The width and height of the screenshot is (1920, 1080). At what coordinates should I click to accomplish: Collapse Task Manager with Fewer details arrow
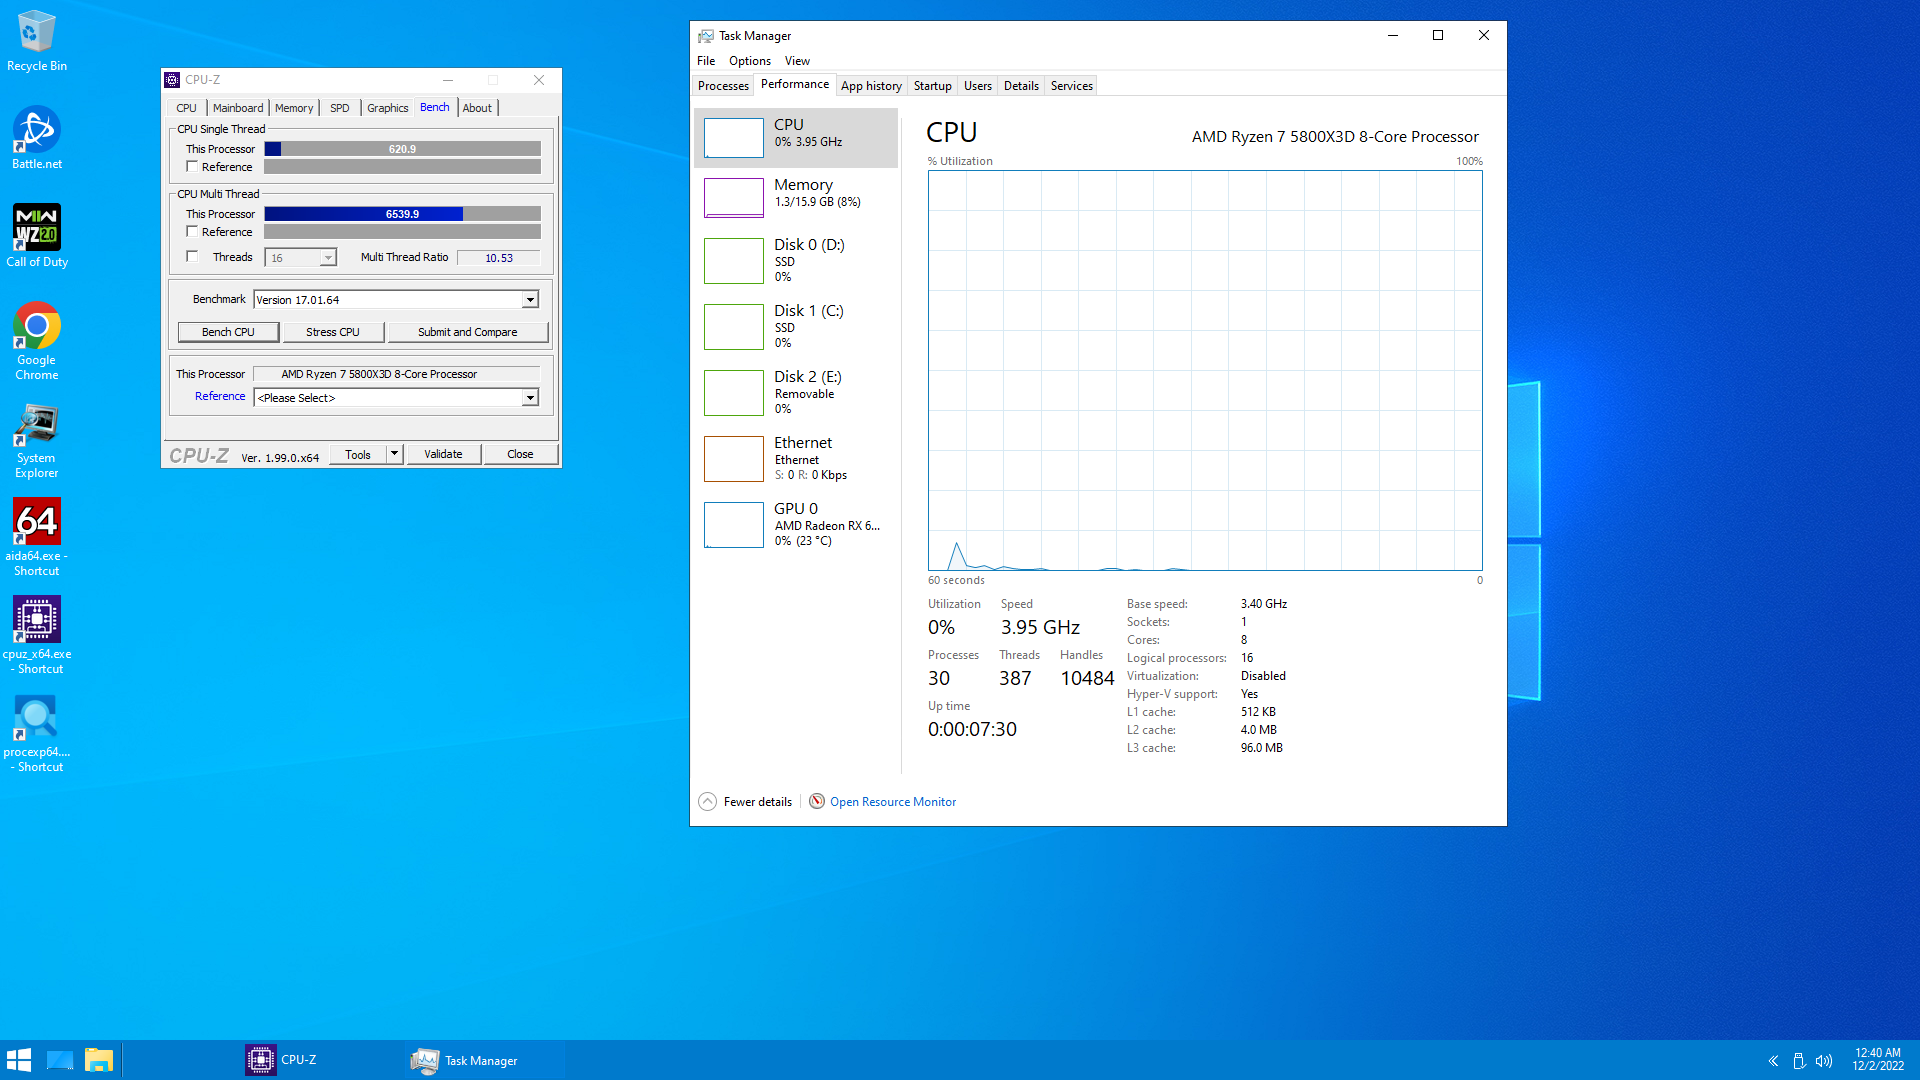[x=708, y=801]
